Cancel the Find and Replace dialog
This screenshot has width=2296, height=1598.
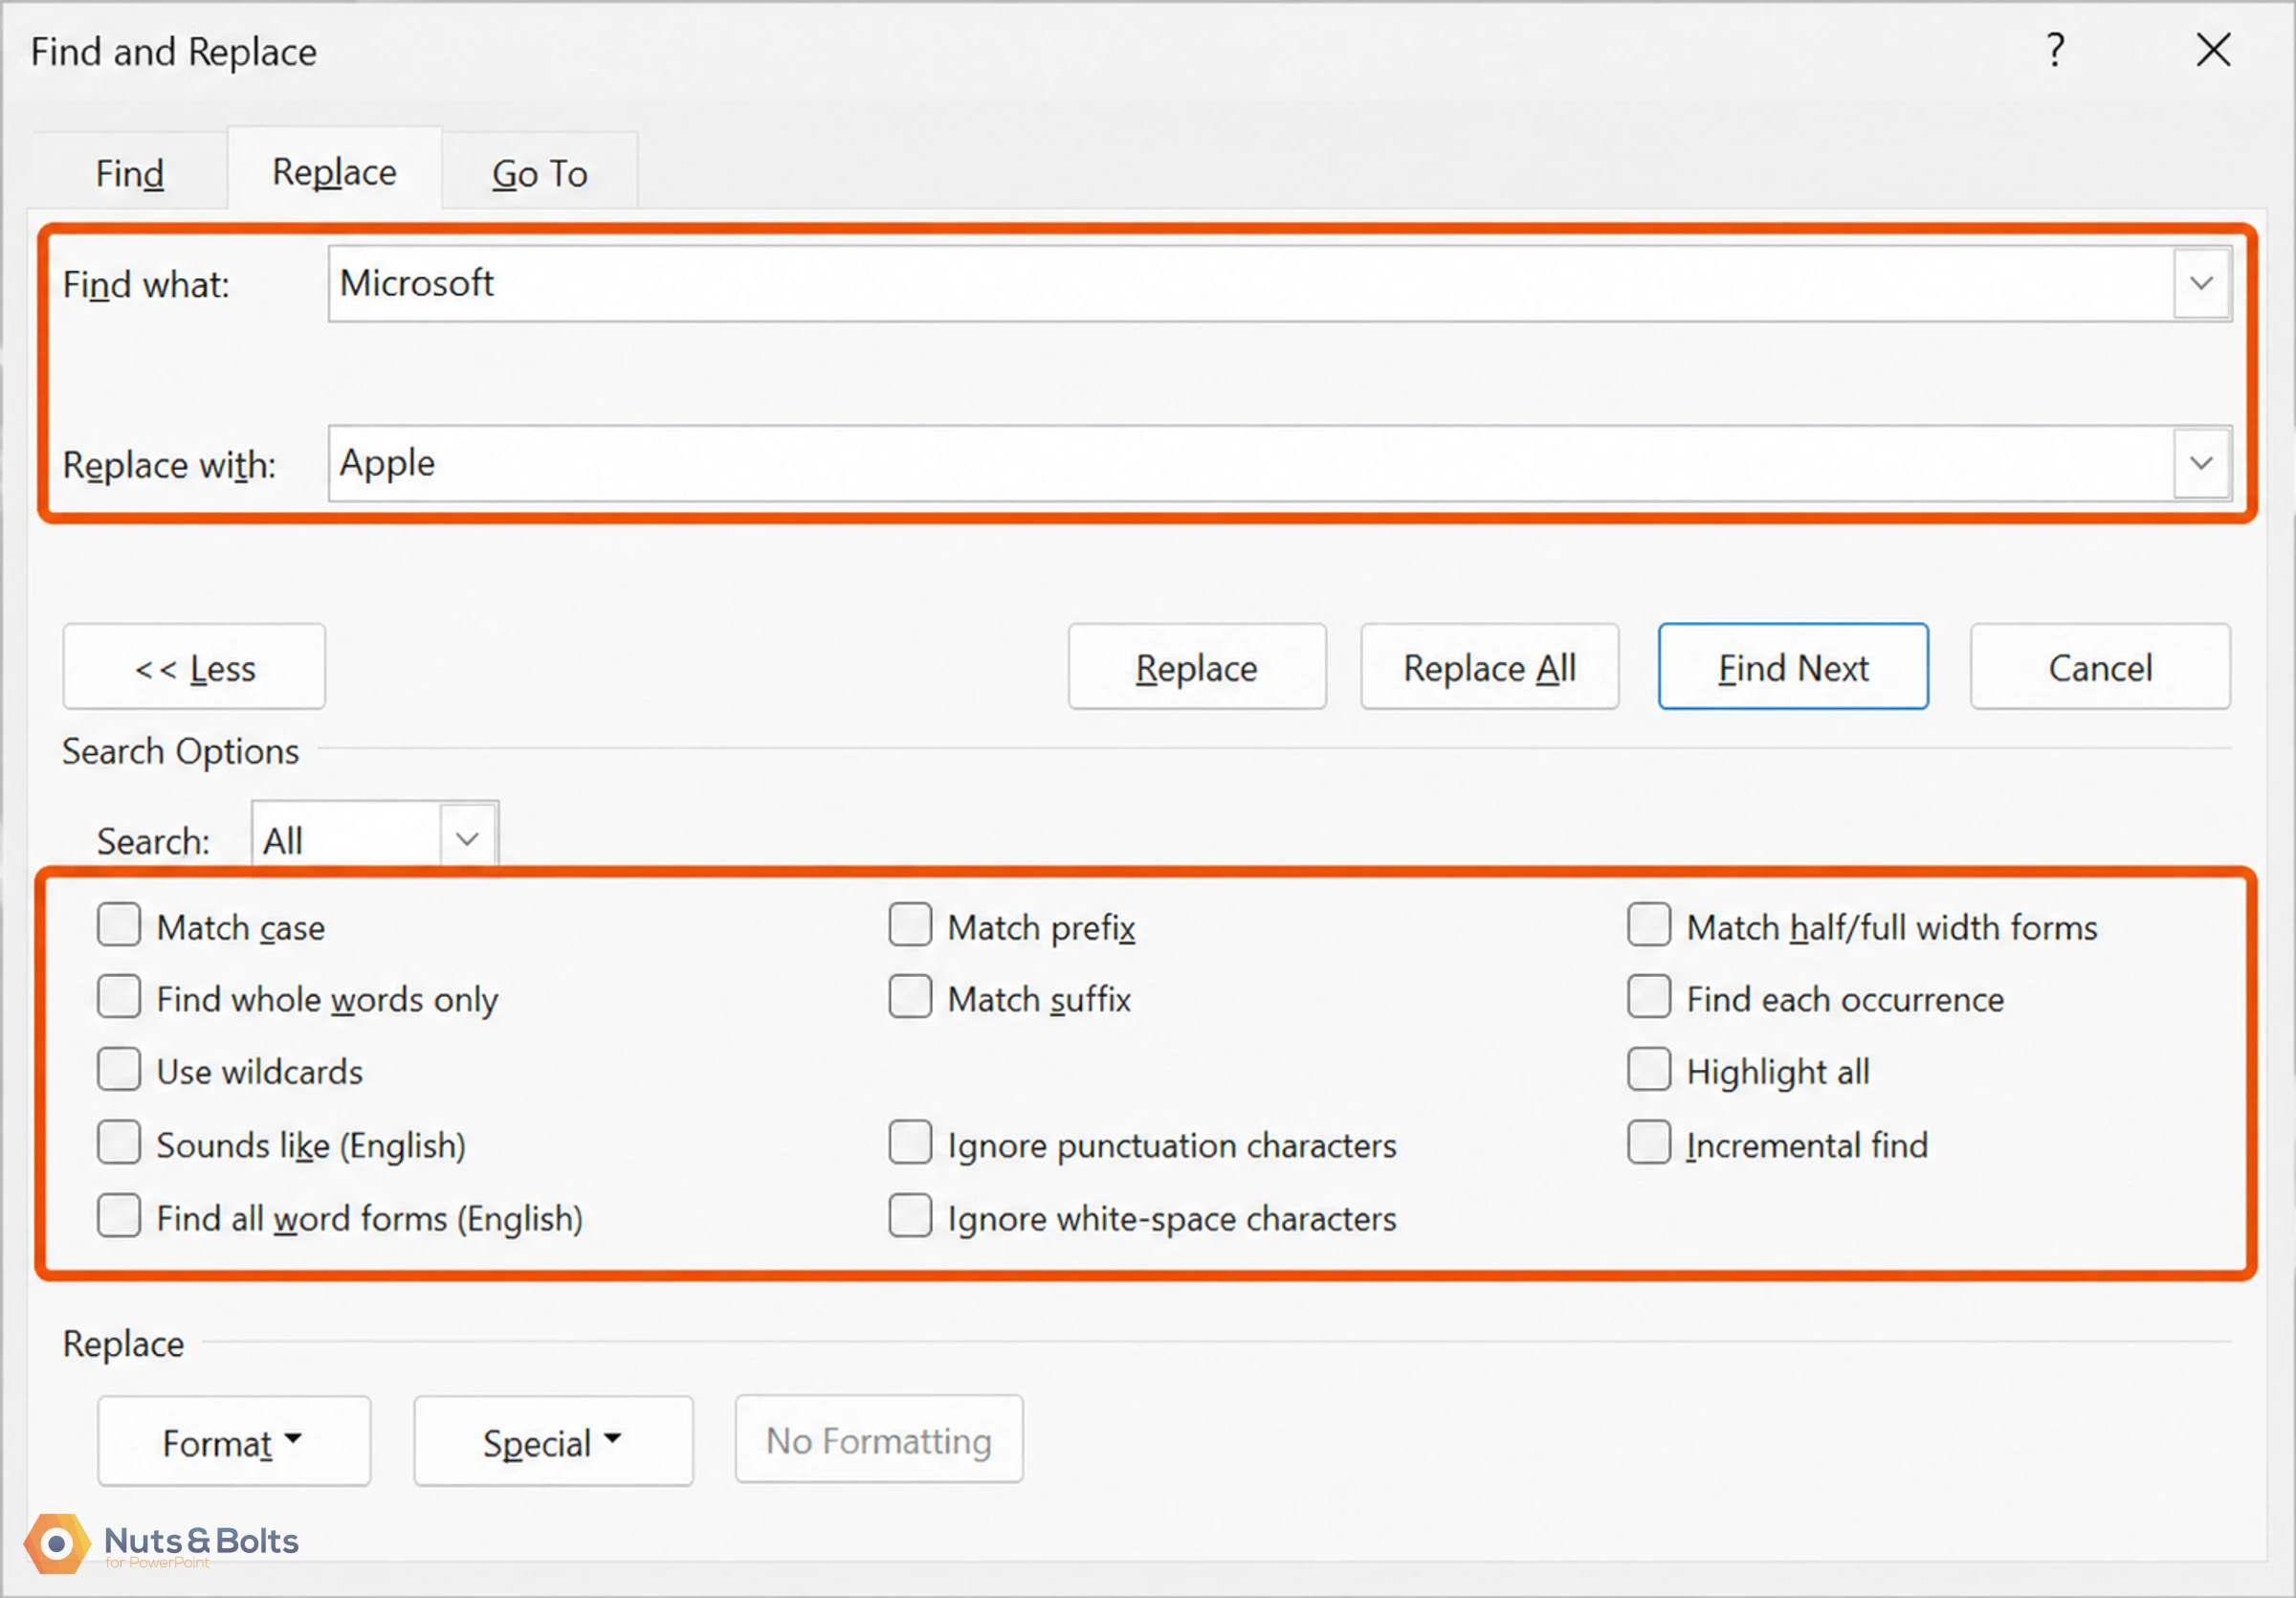click(x=2100, y=667)
